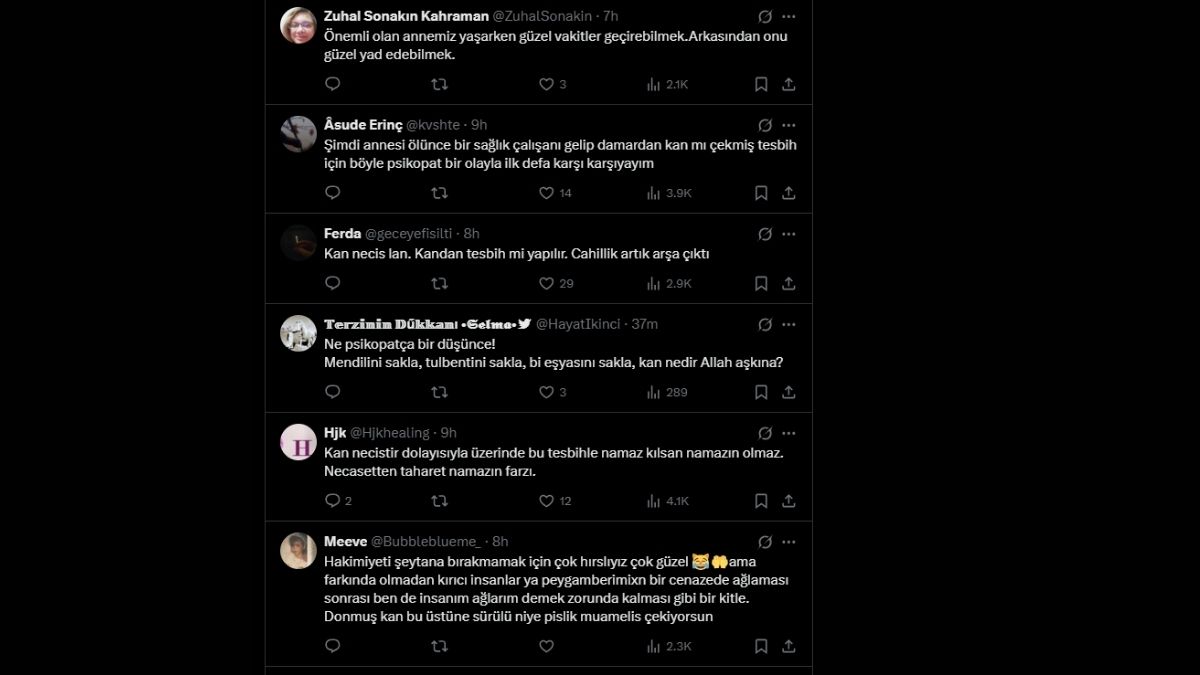Open more options on Zuhal's tweet
This screenshot has height=675, width=1200.
pyautogui.click(x=789, y=17)
